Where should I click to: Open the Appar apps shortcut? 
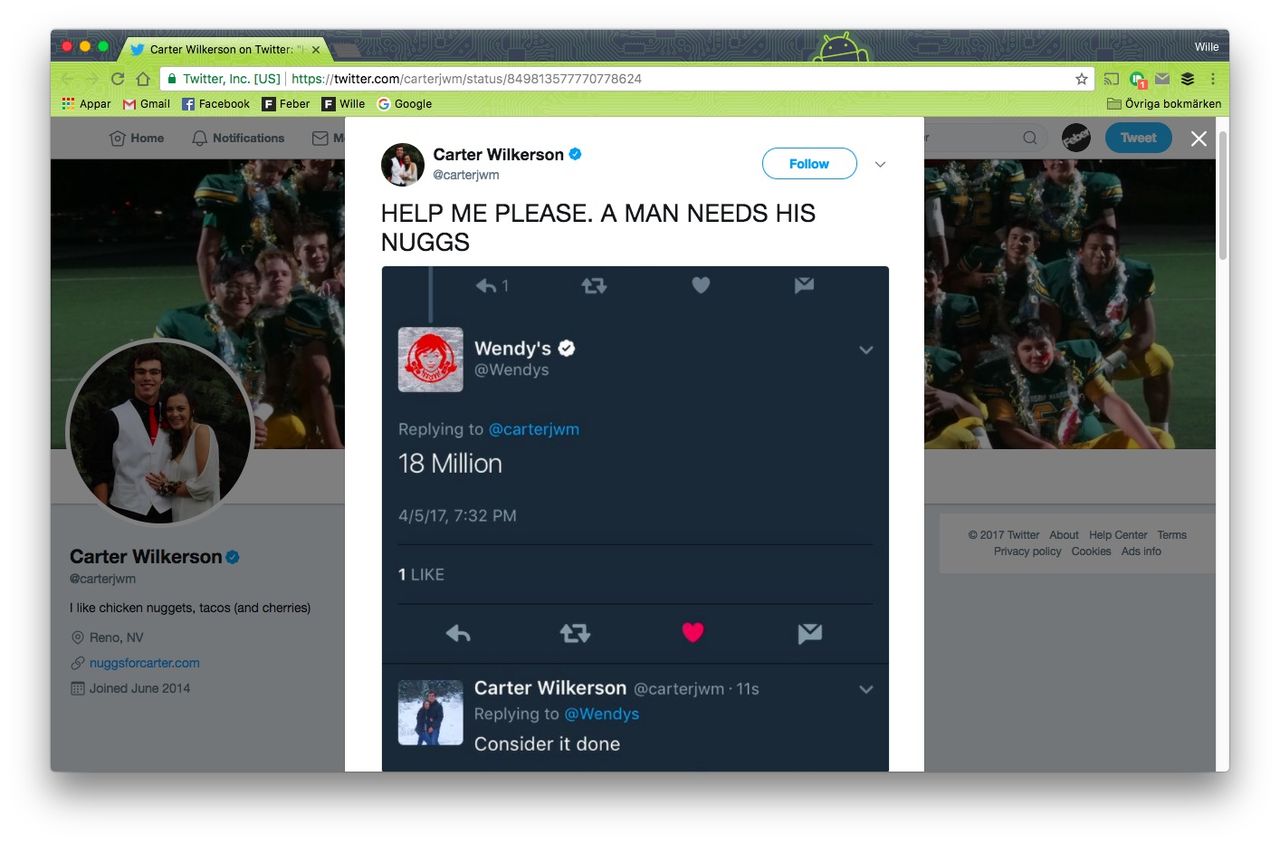coord(86,104)
